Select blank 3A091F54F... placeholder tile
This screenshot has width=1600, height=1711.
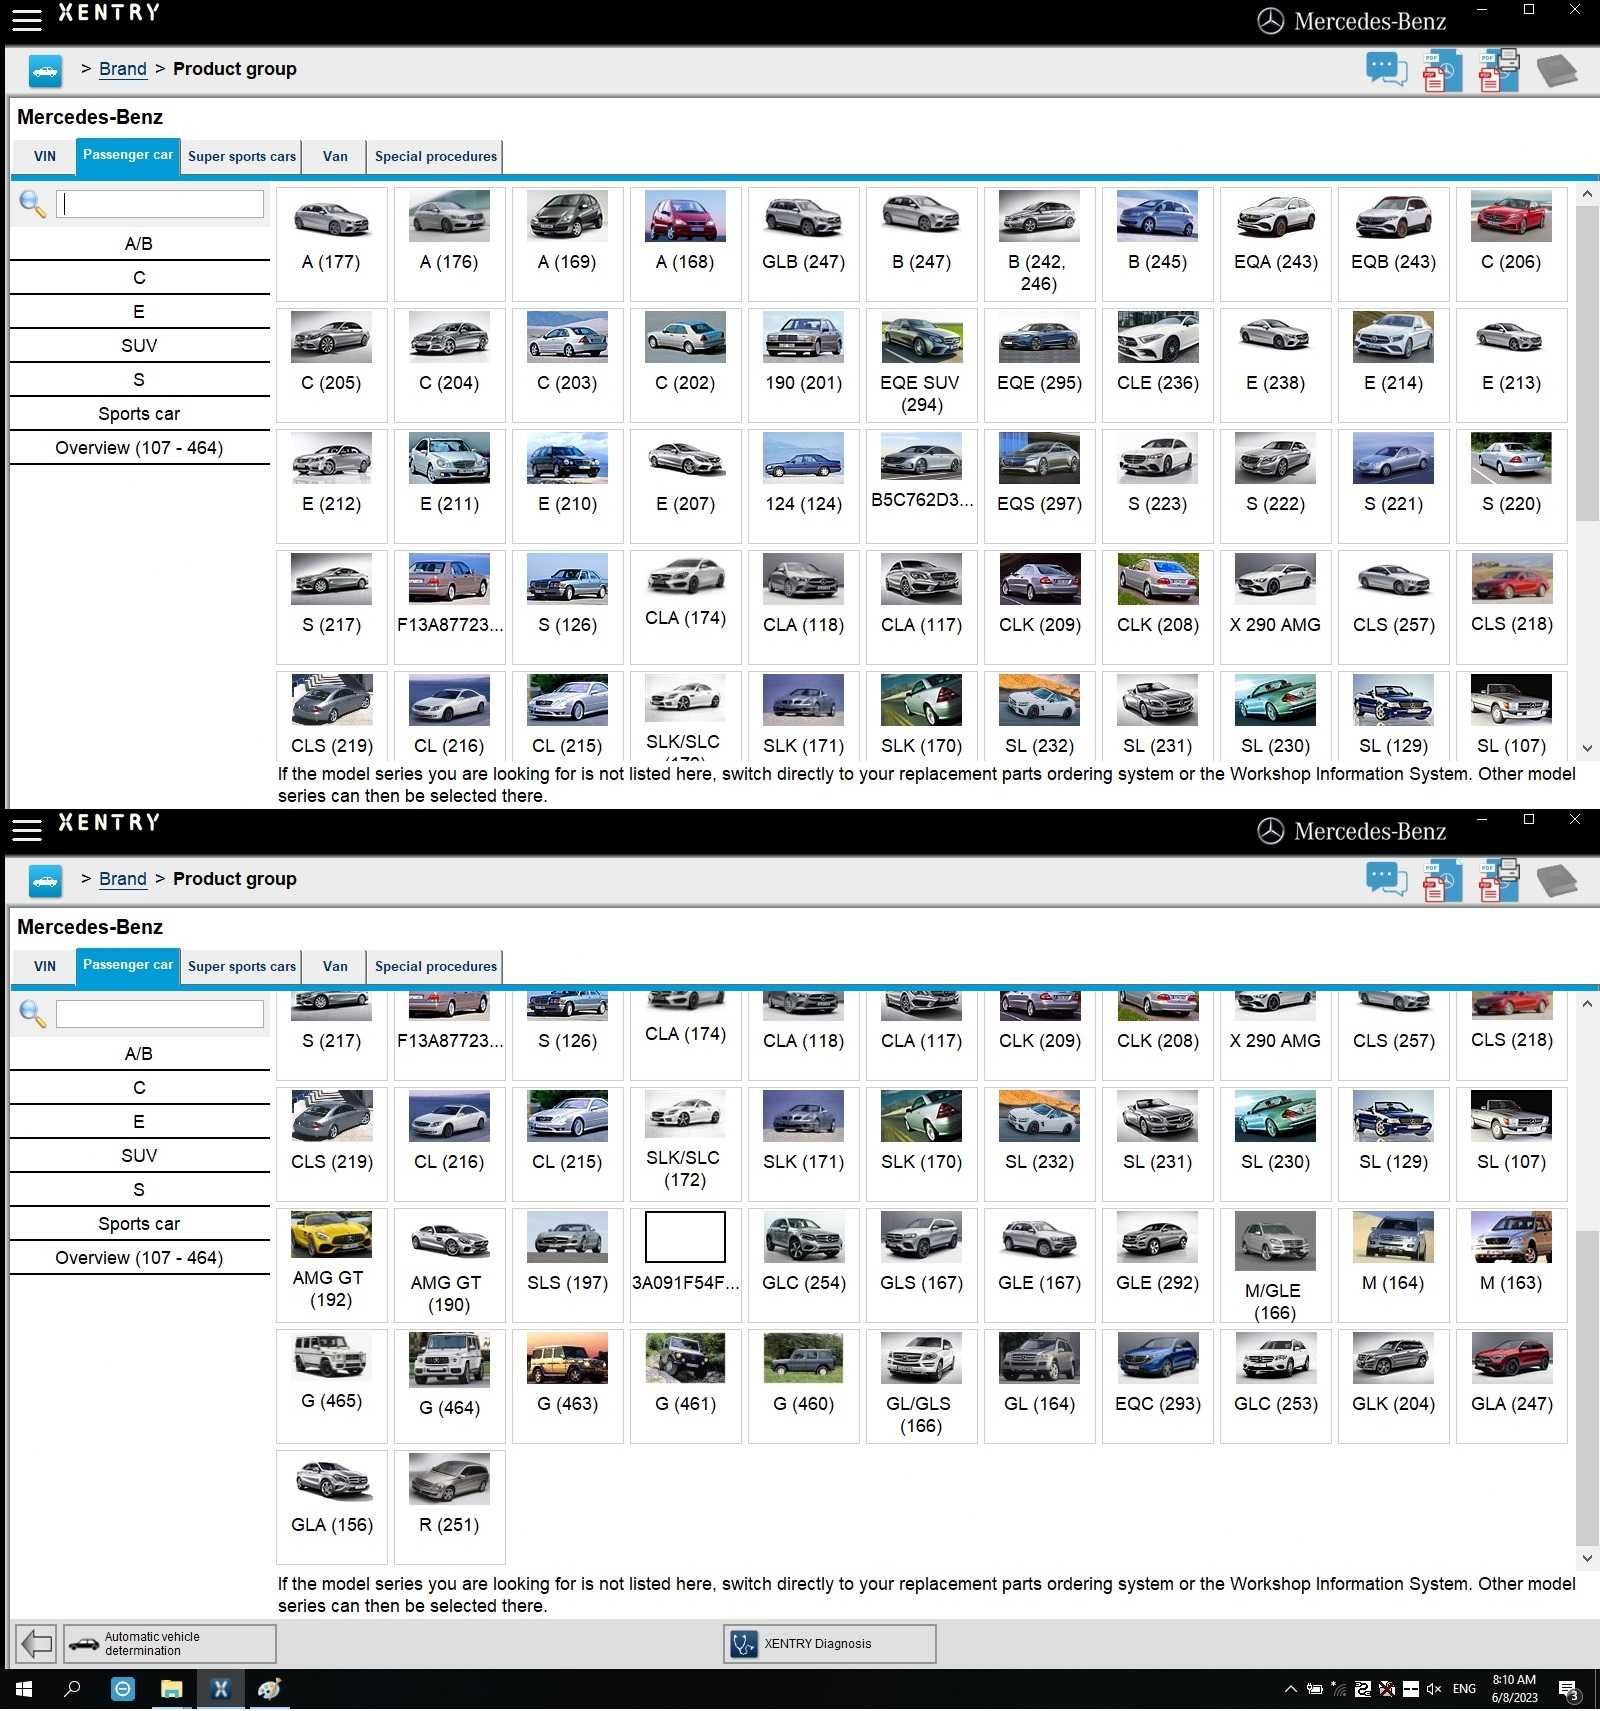point(685,1264)
